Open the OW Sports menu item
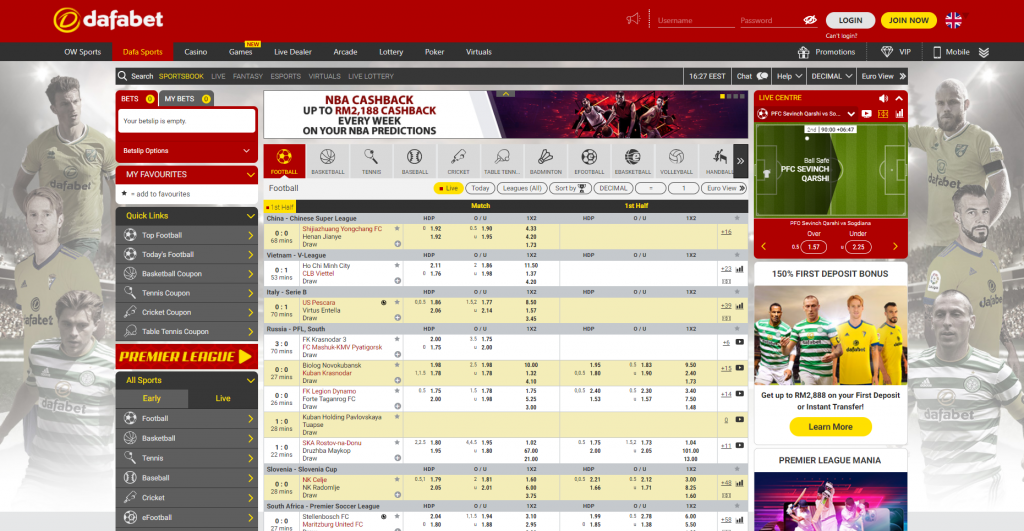1024x531 pixels. click(x=82, y=52)
